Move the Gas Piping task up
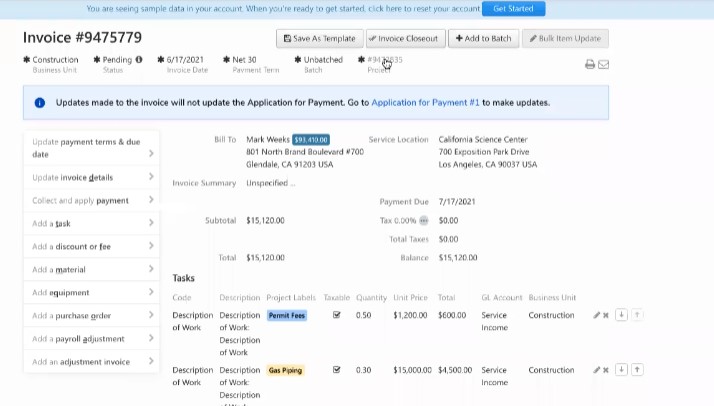Image resolution: width=714 pixels, height=406 pixels. [637, 370]
